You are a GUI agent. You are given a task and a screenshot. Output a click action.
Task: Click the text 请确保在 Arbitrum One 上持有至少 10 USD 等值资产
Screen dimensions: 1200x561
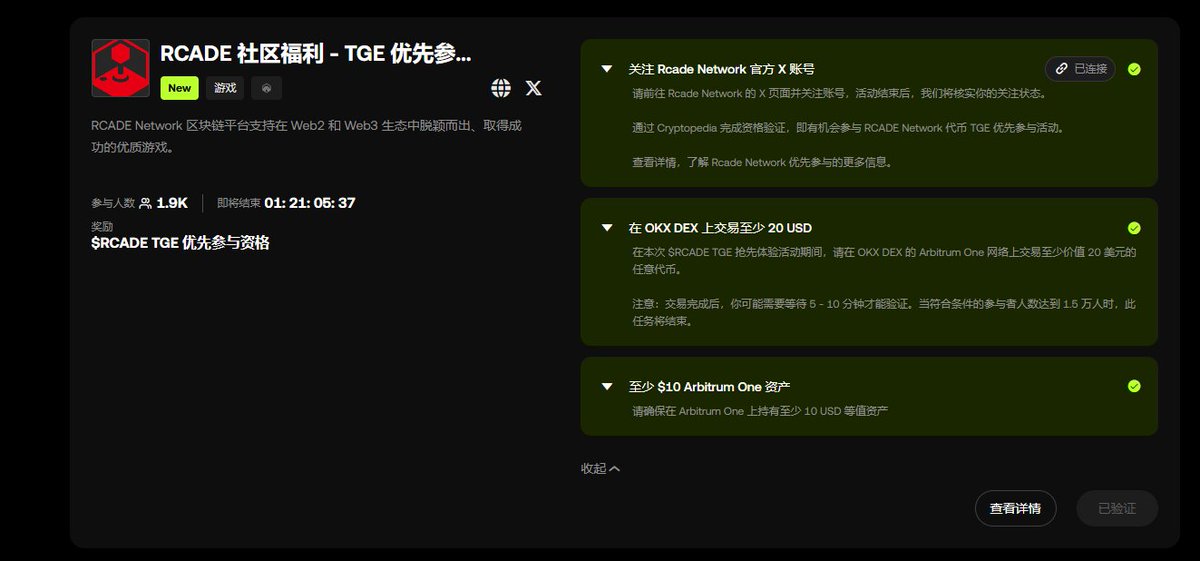[x=760, y=411]
